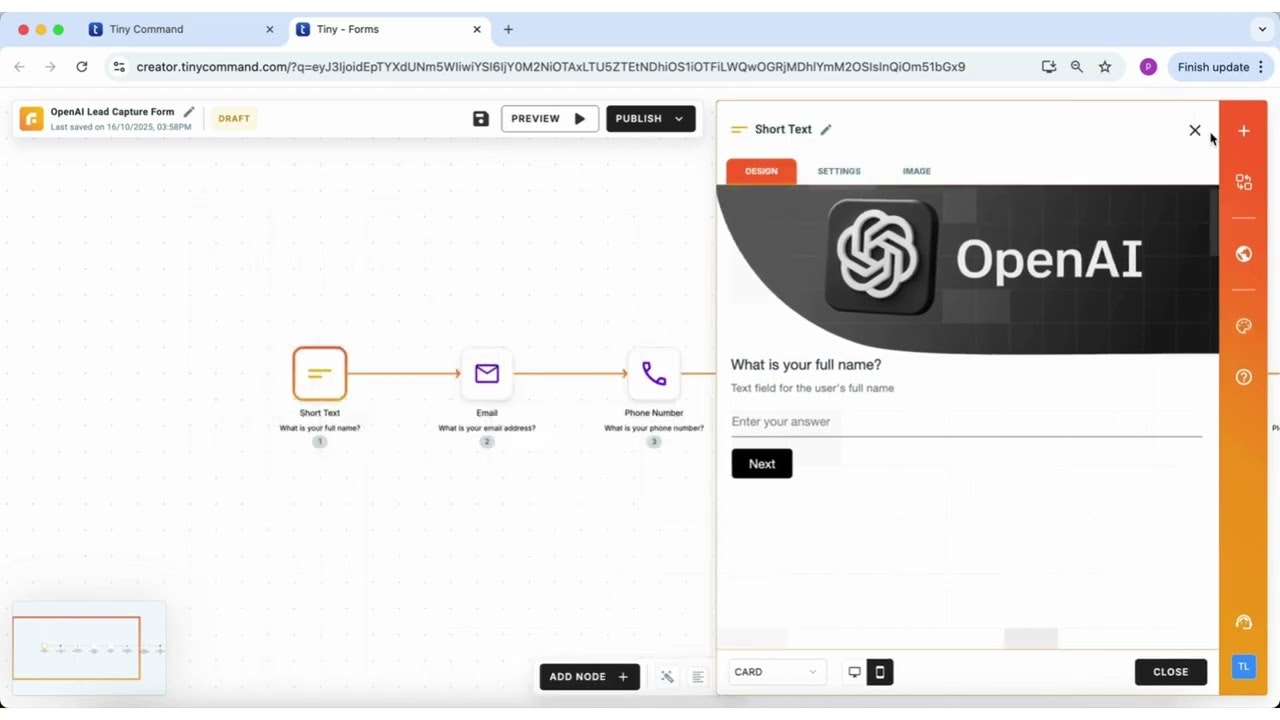The height and width of the screenshot is (720, 1280).
Task: Open the theme palette icon in sidebar
Action: click(x=1244, y=326)
